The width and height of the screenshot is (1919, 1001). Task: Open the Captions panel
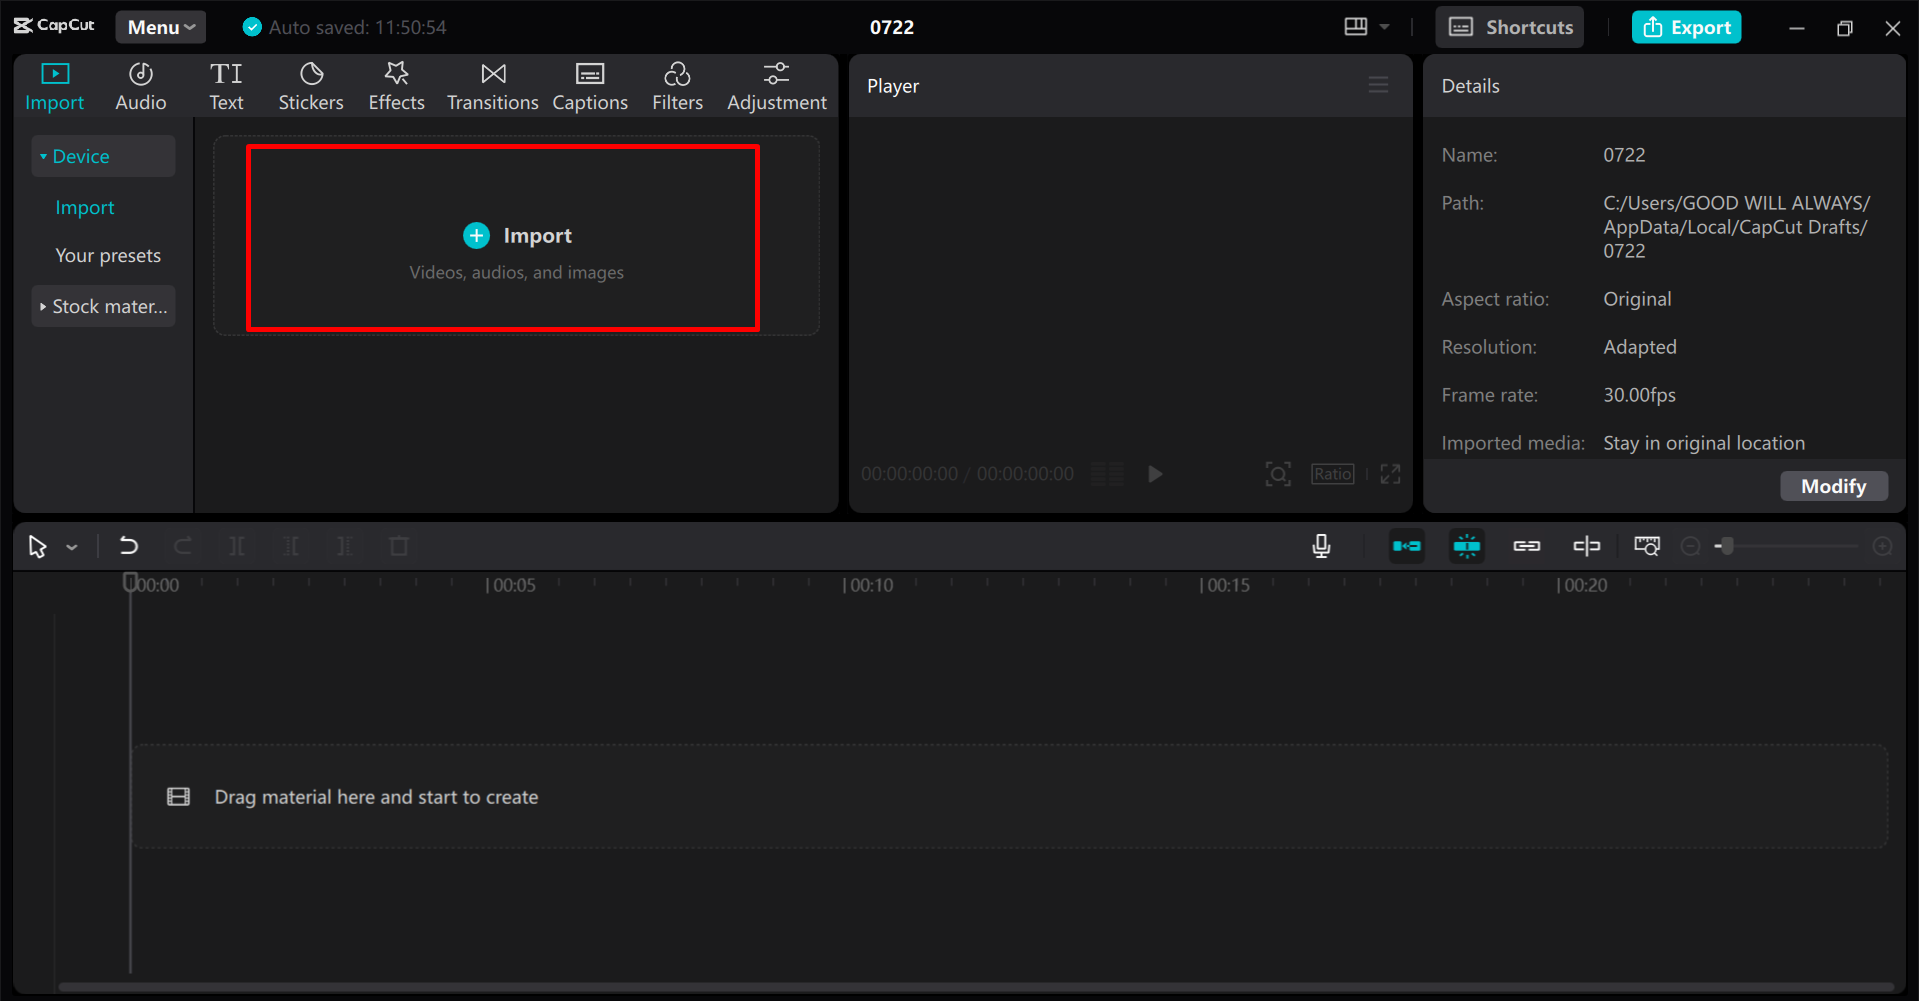click(x=590, y=85)
